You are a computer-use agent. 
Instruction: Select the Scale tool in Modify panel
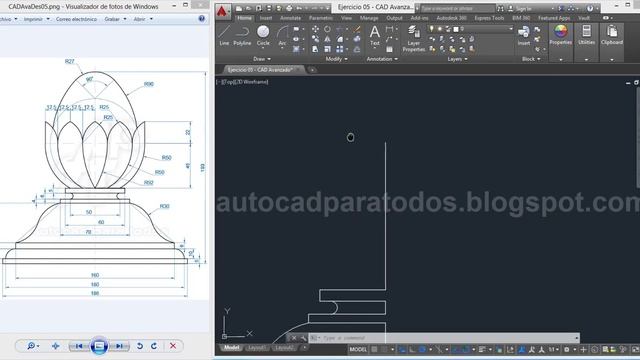tap(327, 49)
